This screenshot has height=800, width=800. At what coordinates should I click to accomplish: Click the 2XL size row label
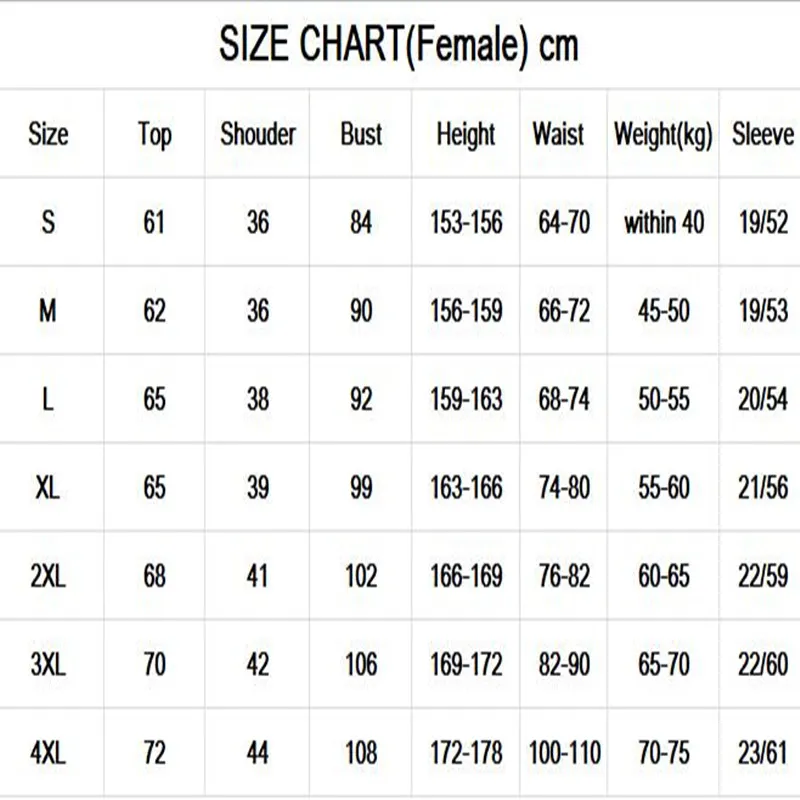coord(48,577)
